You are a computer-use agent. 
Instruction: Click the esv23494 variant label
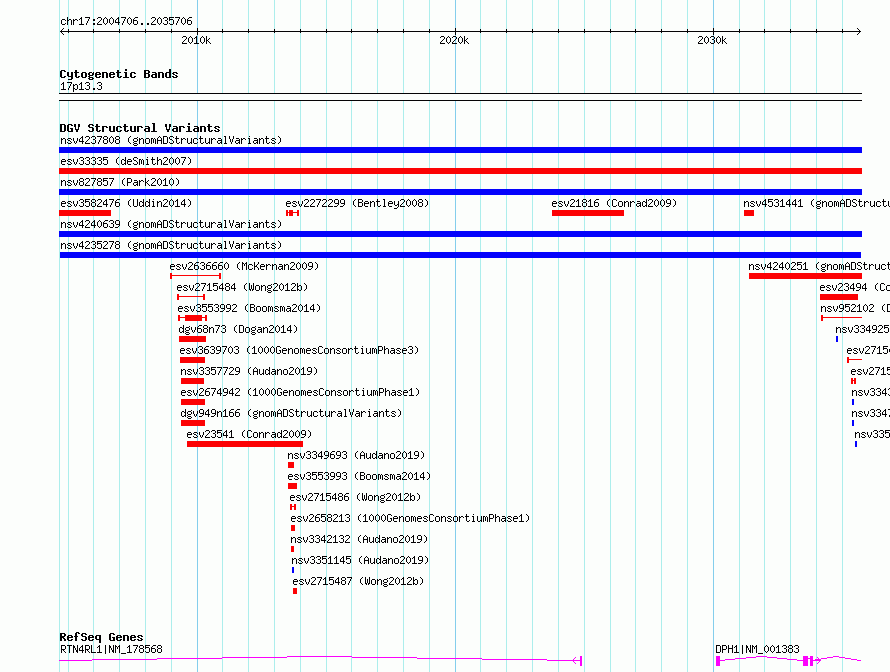pyautogui.click(x=854, y=287)
